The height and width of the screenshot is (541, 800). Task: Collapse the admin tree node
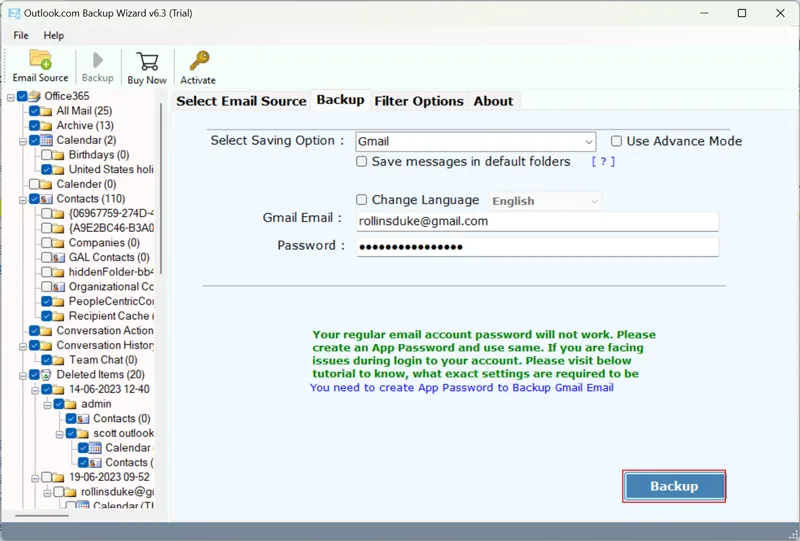click(47, 405)
